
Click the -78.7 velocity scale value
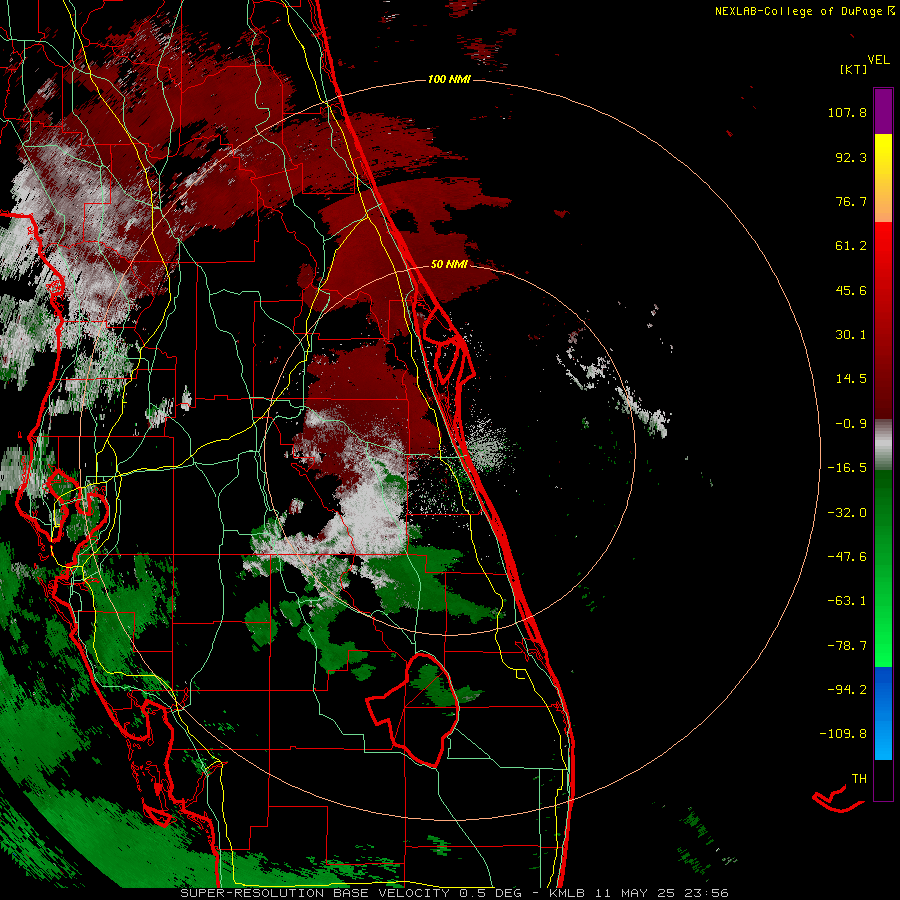(847, 646)
